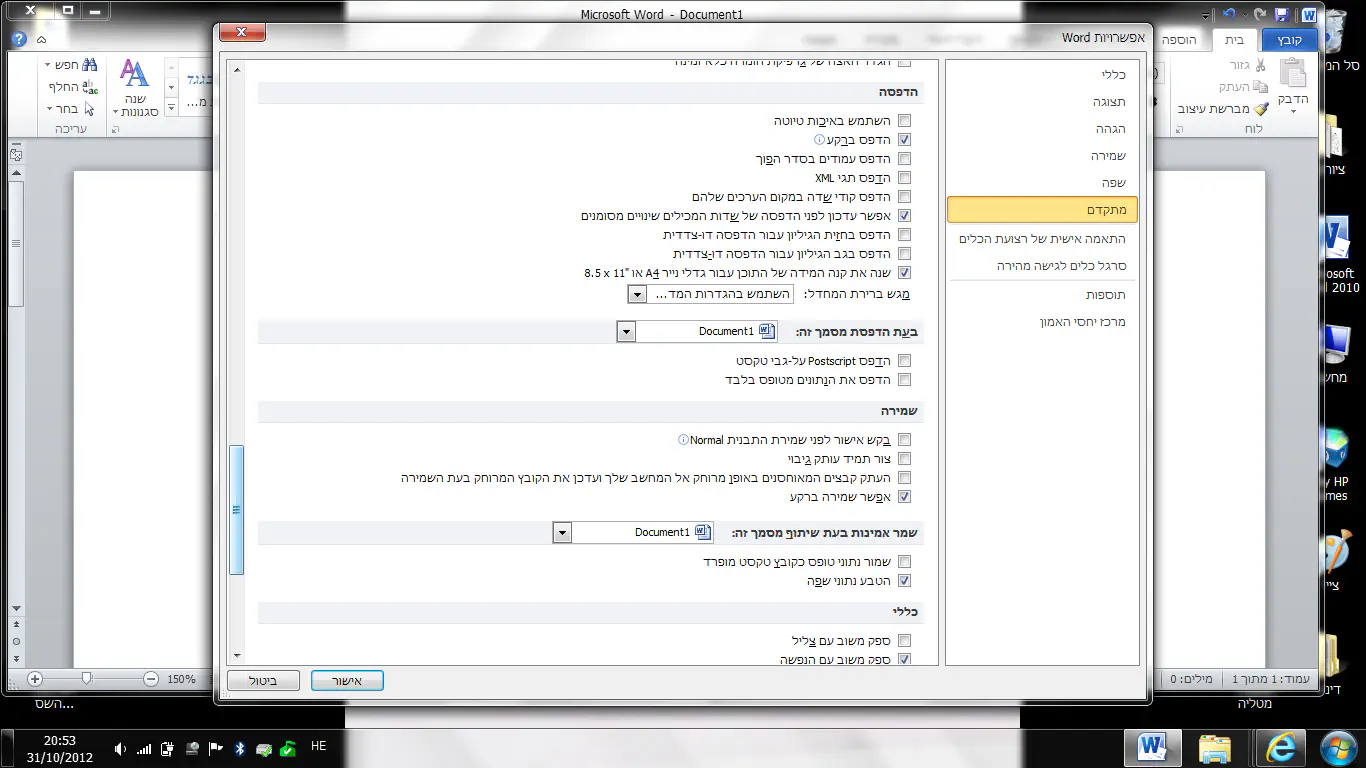Expand the Document1 dropdown for printing this document

626,332
